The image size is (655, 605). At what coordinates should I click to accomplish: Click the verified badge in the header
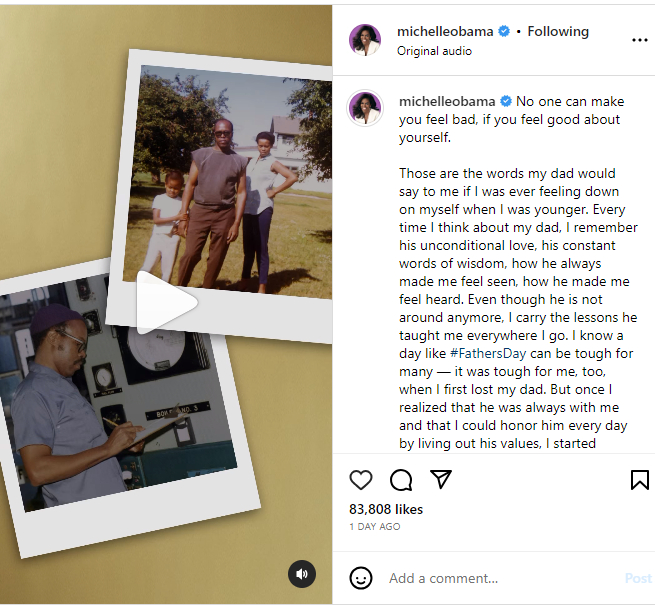[x=505, y=31]
